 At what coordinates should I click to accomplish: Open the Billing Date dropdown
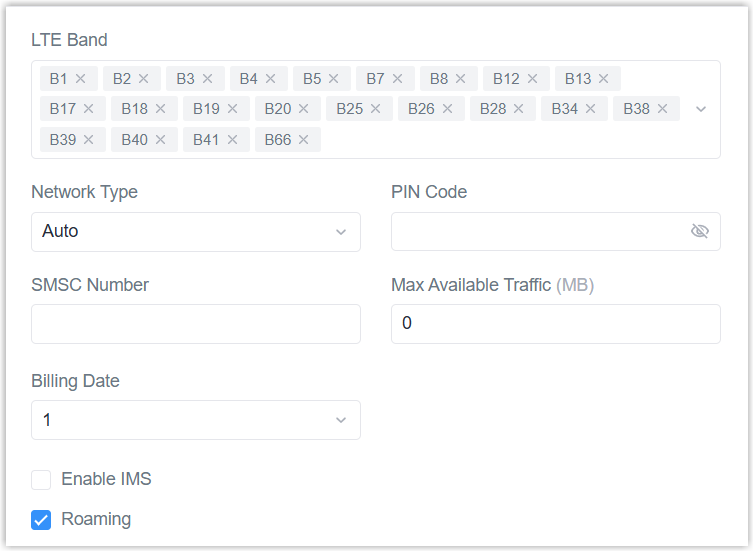[195, 420]
